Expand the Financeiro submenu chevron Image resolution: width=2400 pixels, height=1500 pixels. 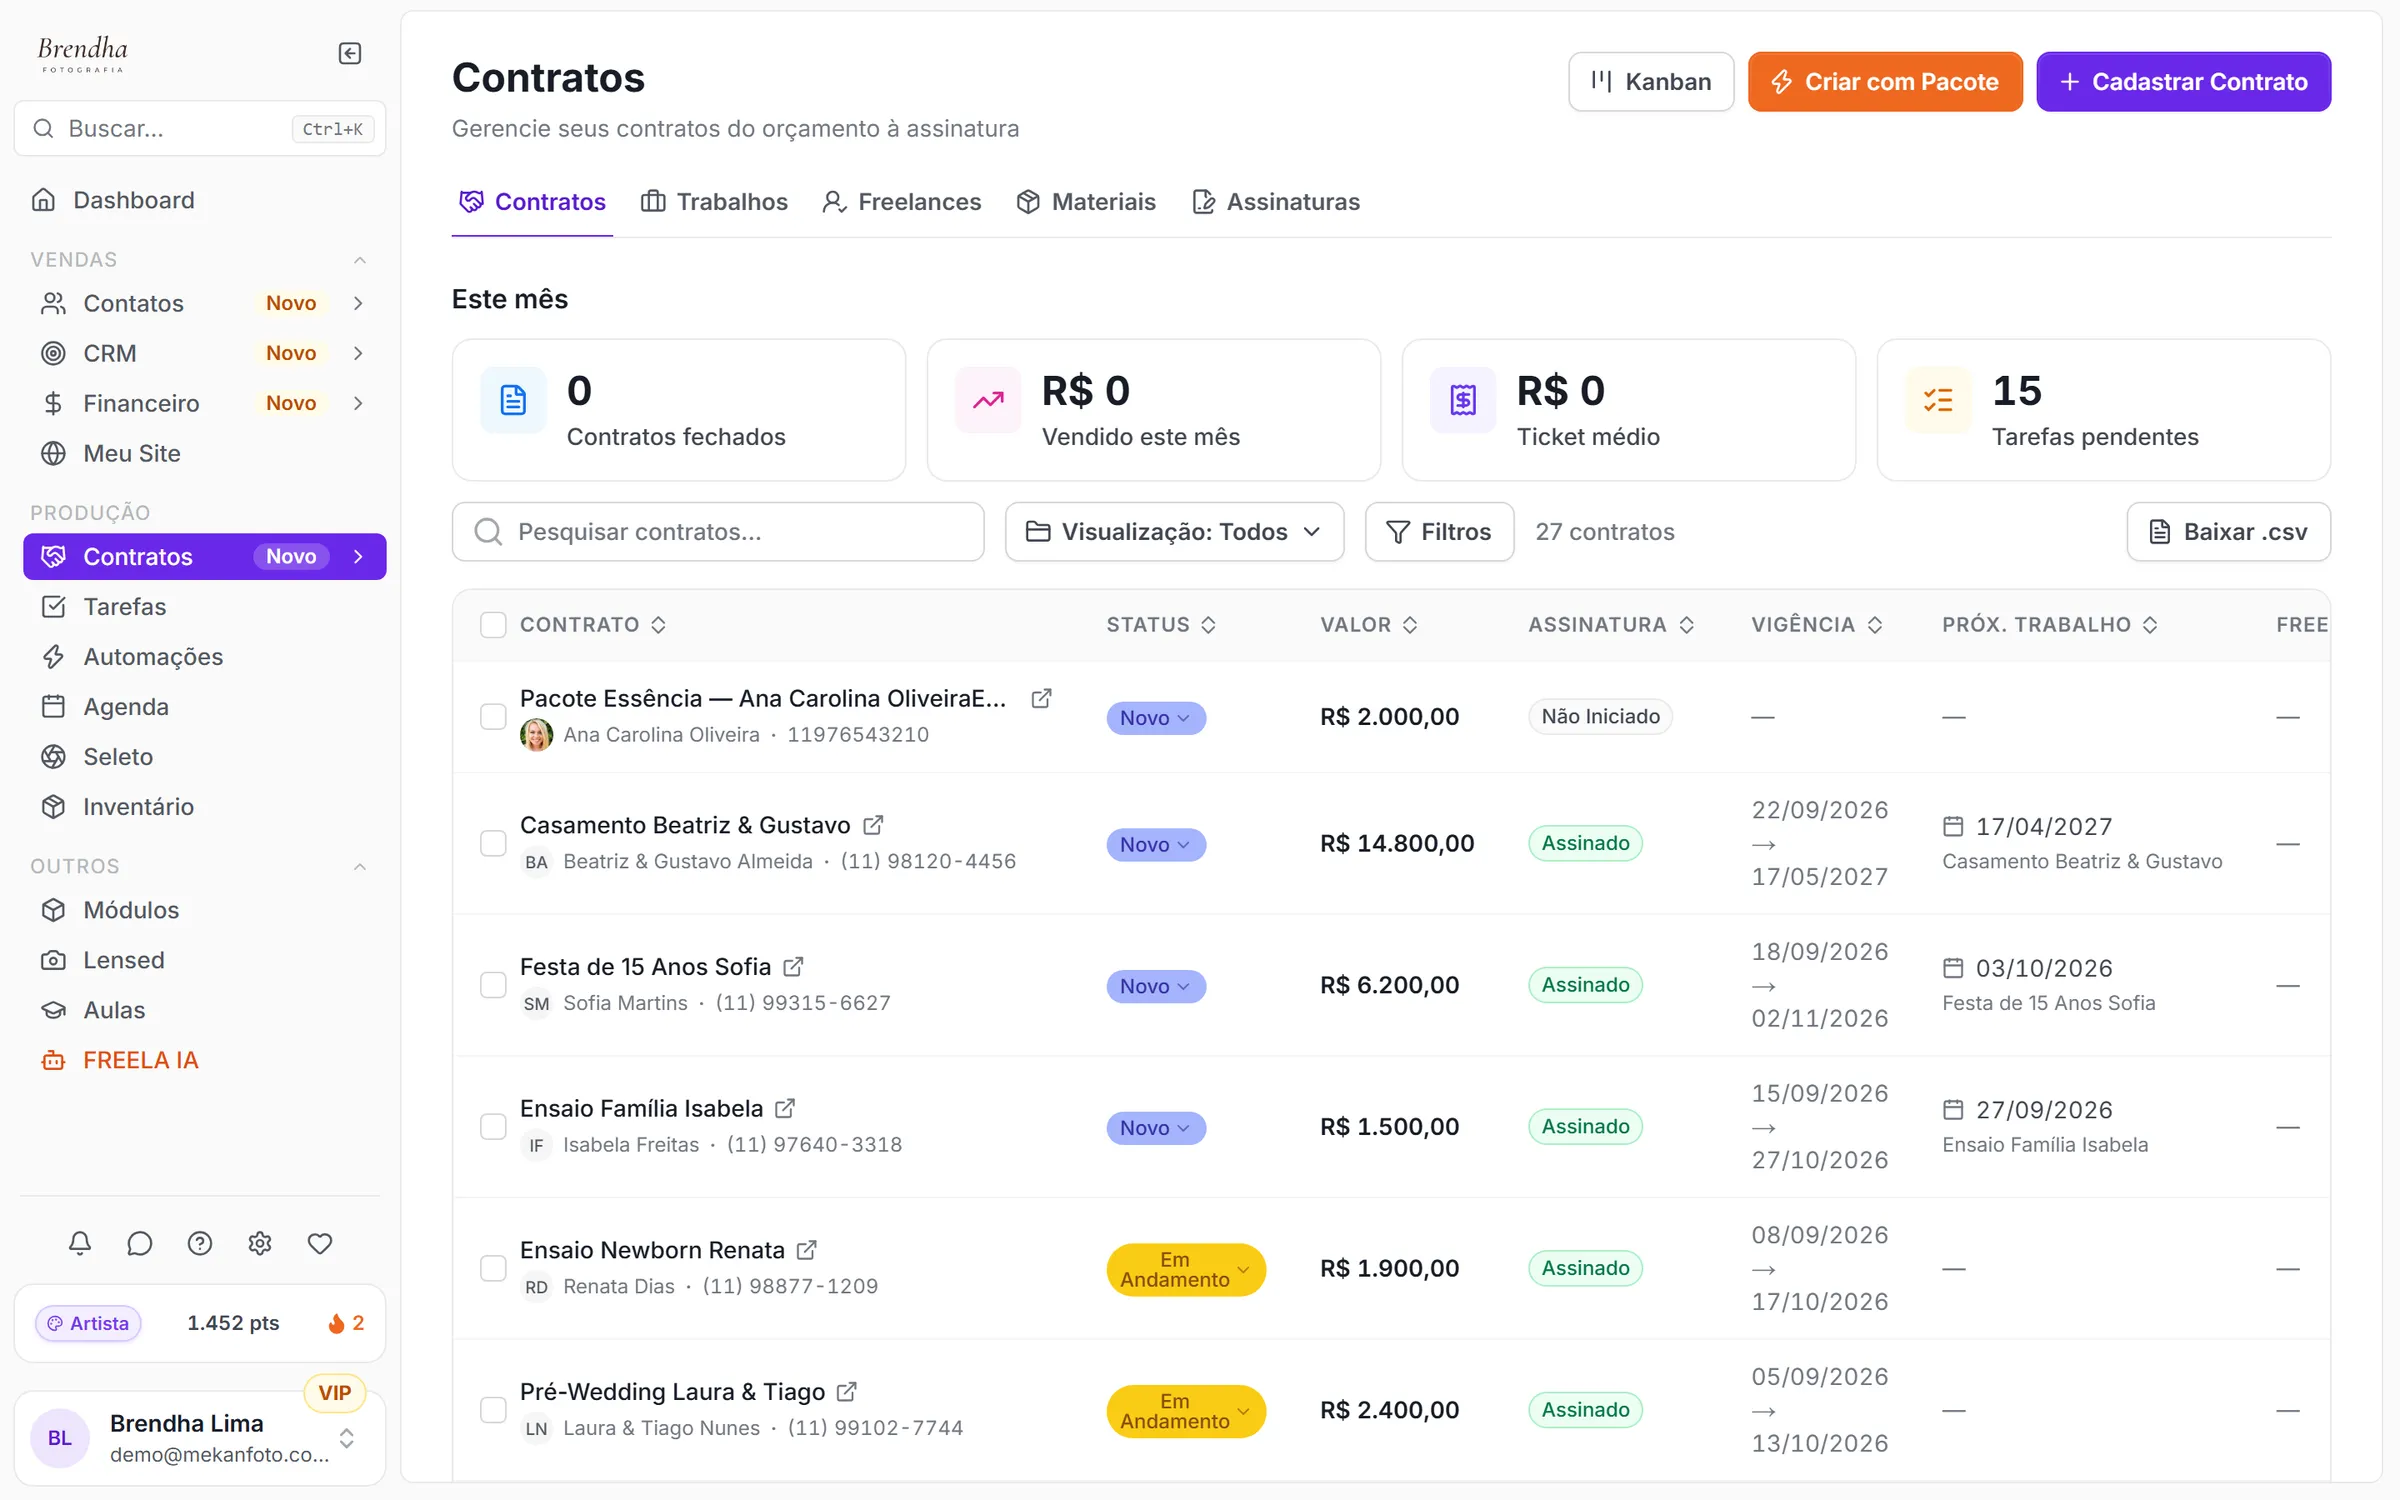pyautogui.click(x=358, y=403)
